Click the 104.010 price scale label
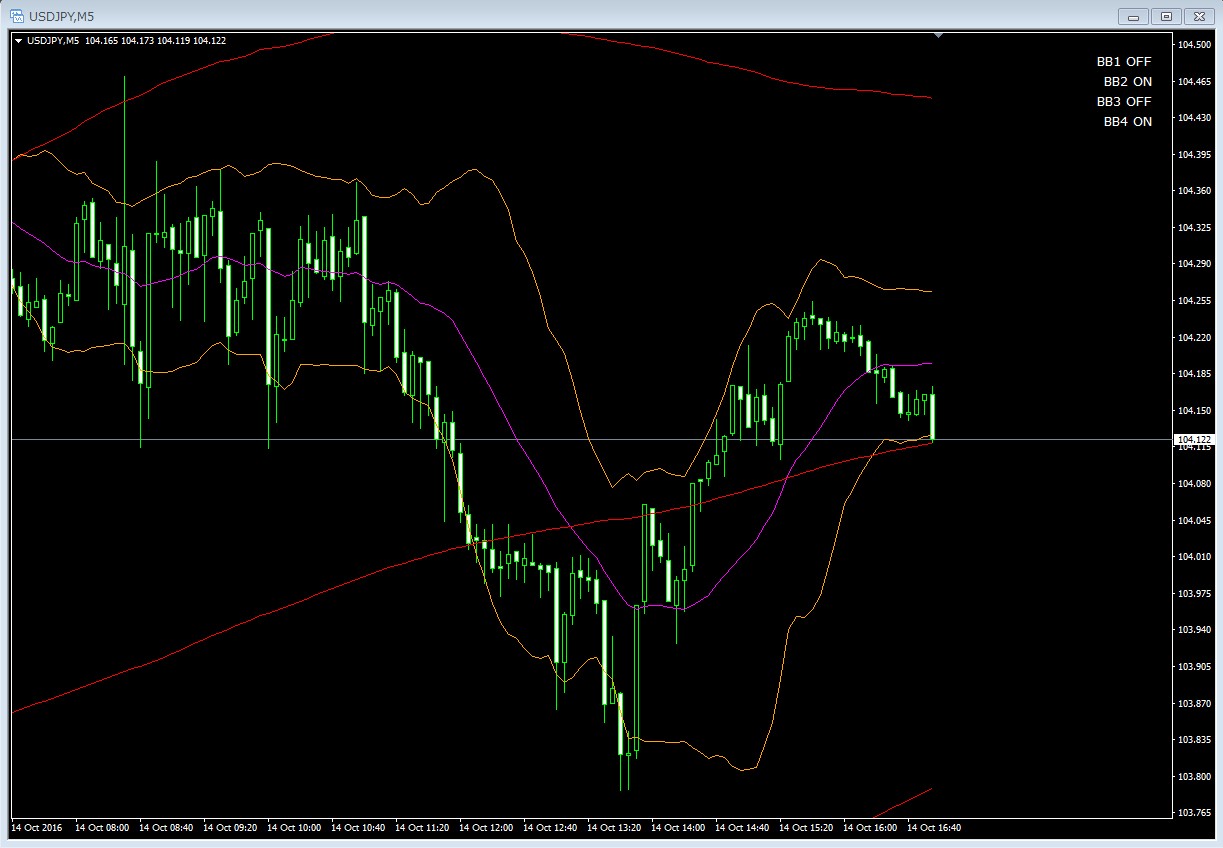 1194,557
